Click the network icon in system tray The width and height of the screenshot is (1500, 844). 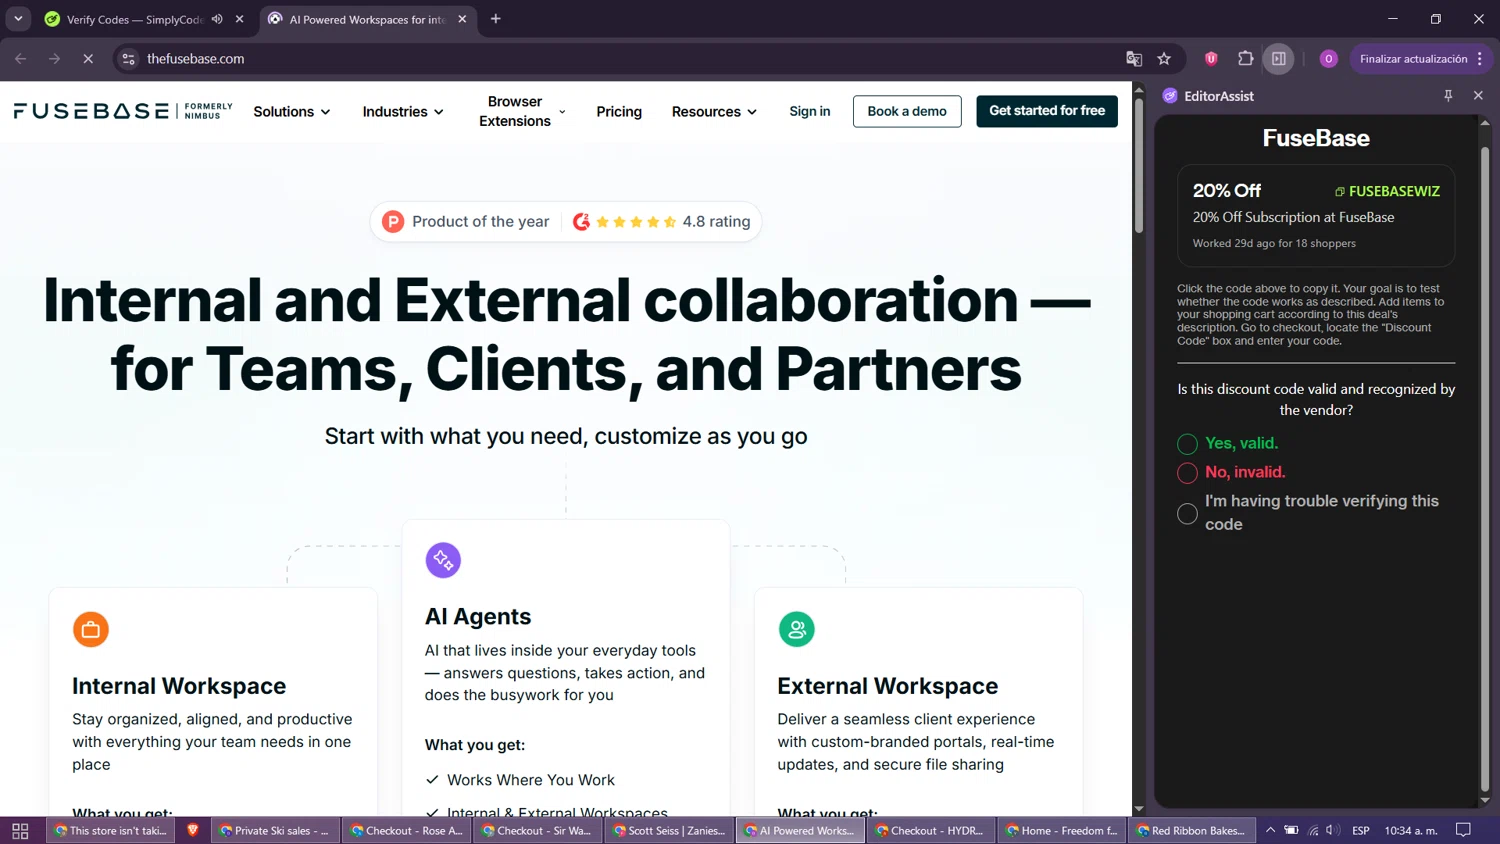tap(1313, 830)
